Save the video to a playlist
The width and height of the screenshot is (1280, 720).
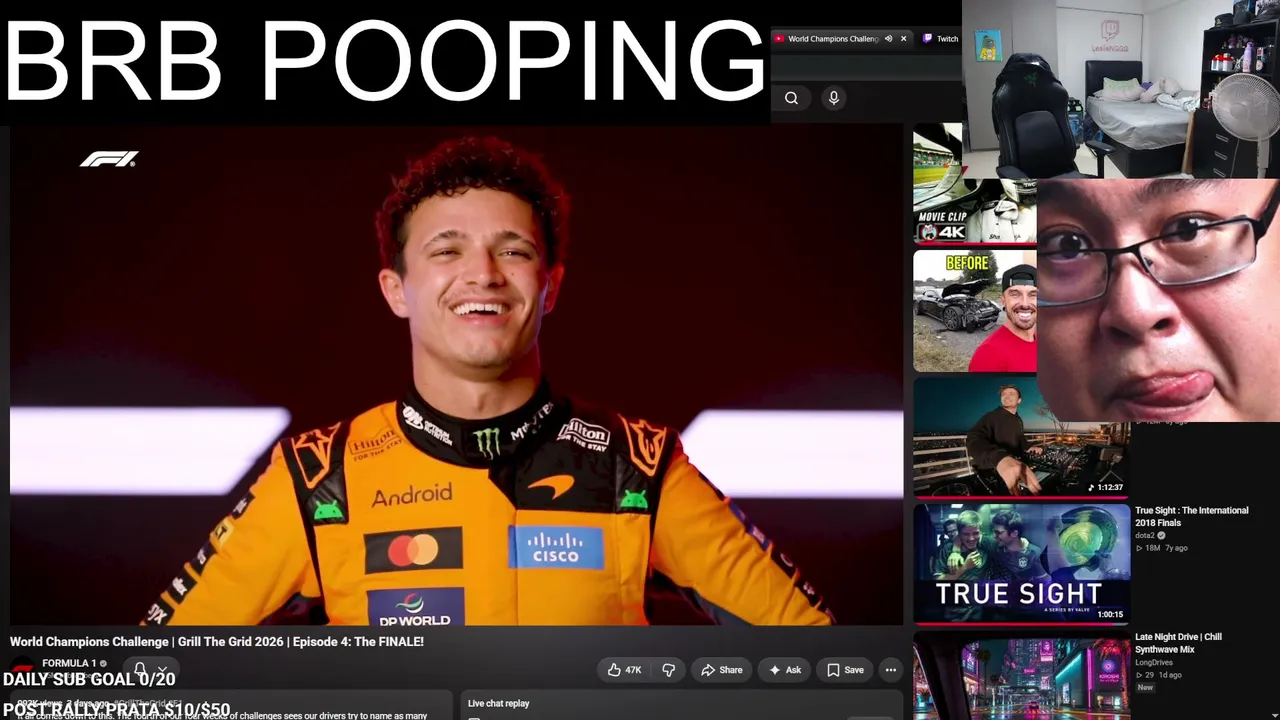[845, 670]
